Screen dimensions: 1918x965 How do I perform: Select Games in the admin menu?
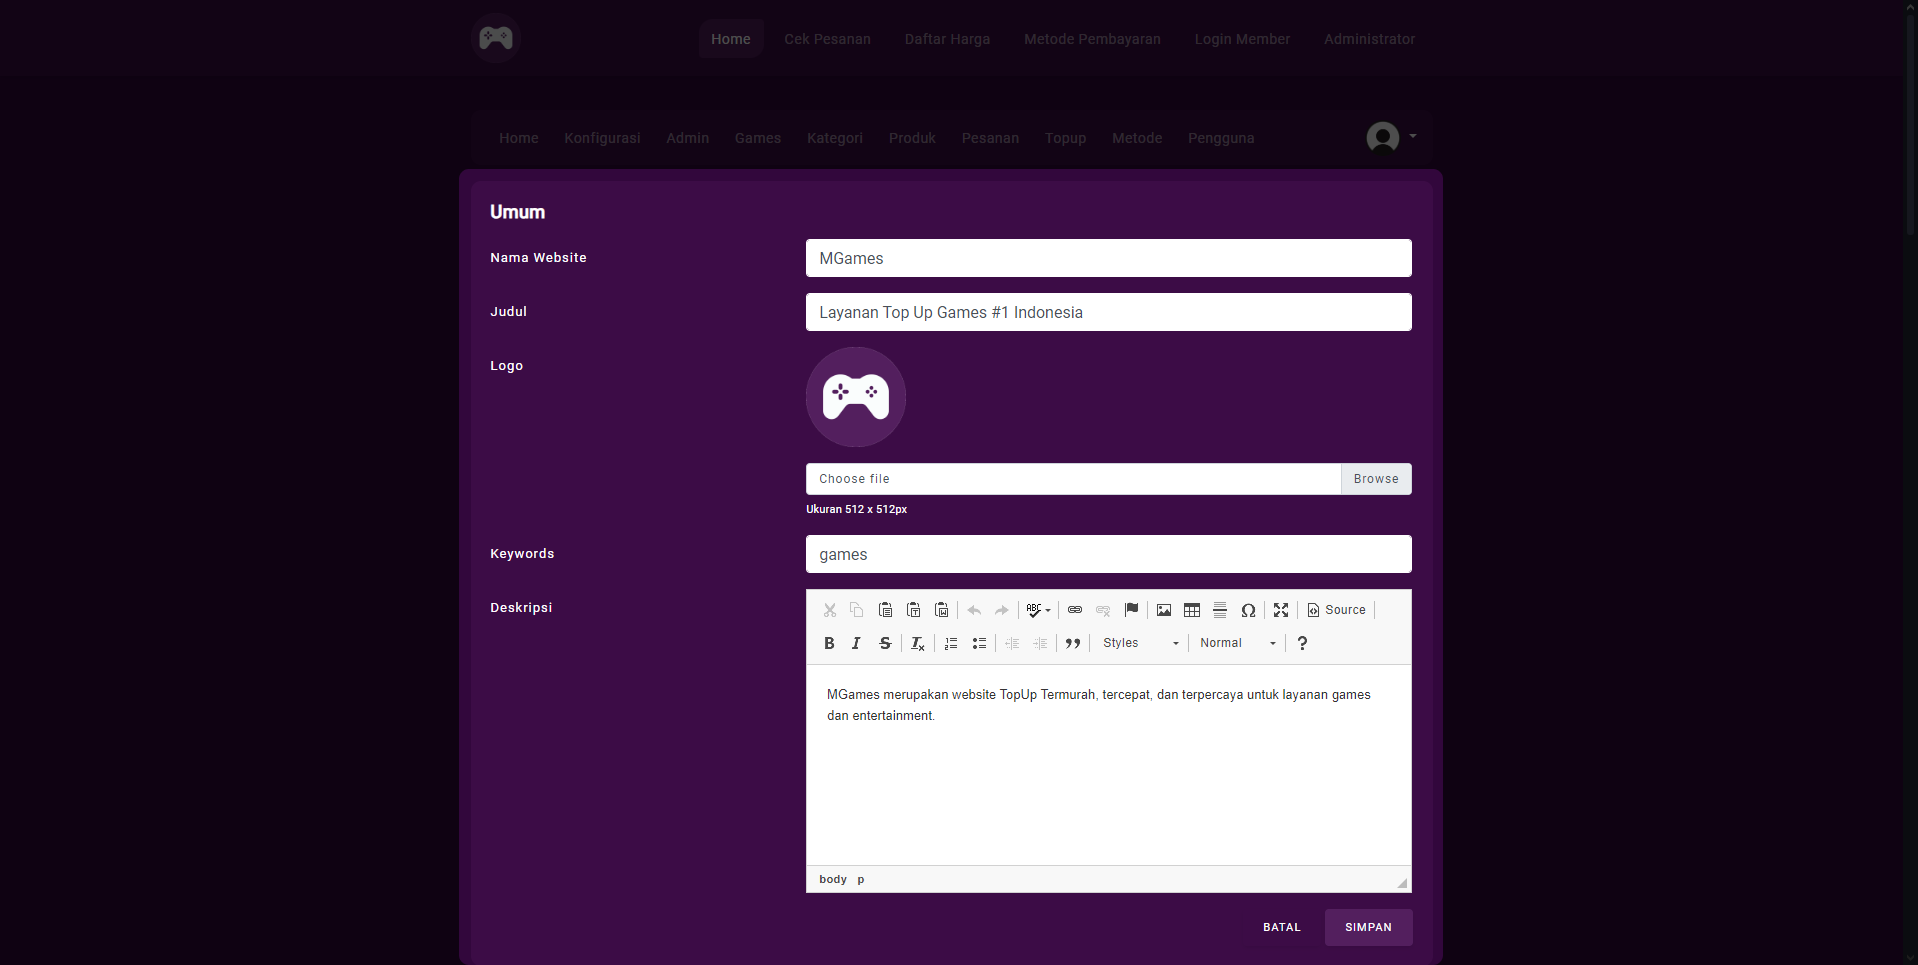(758, 138)
